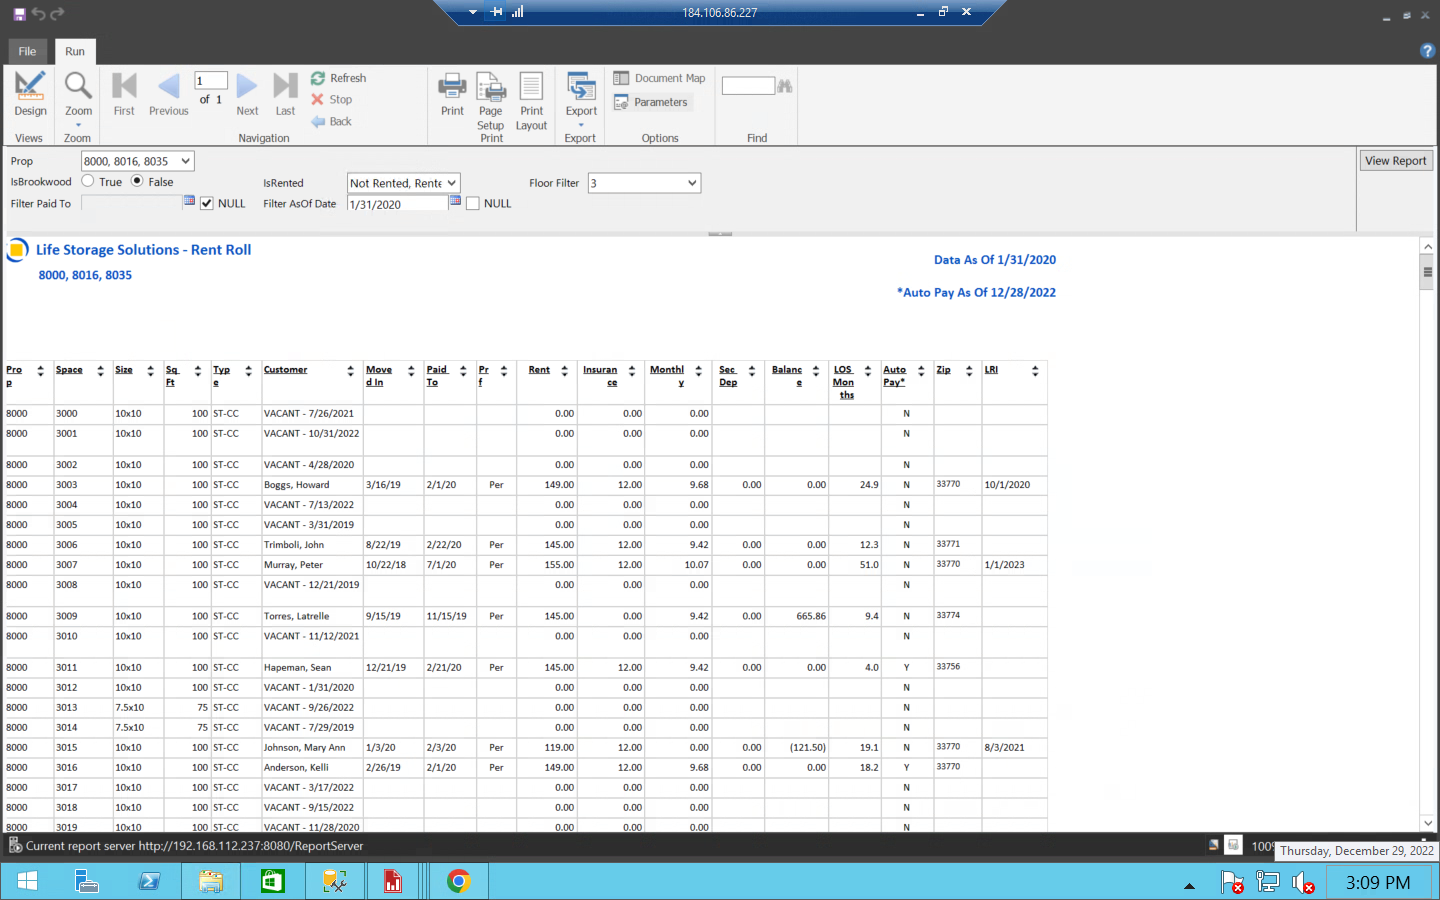Select the Run tab

74,51
